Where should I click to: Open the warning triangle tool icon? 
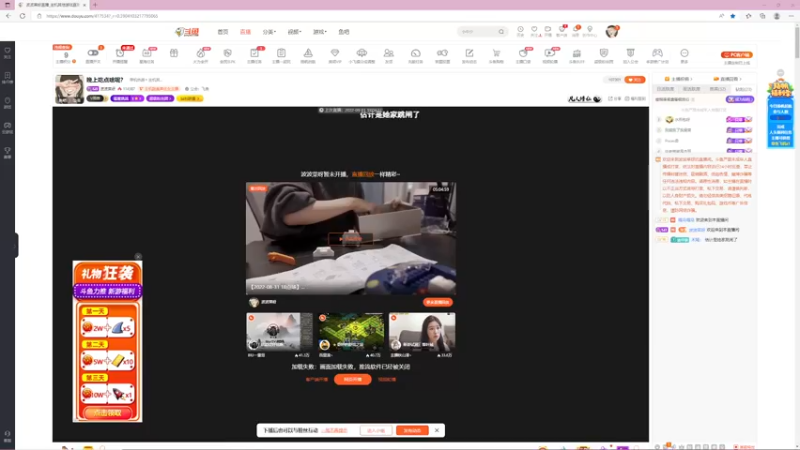(x=308, y=55)
